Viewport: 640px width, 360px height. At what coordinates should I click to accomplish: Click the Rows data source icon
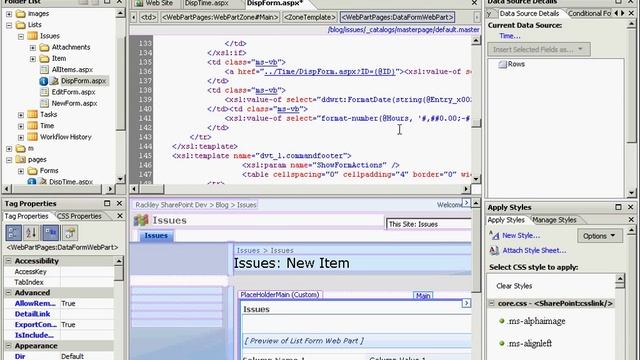(x=502, y=64)
